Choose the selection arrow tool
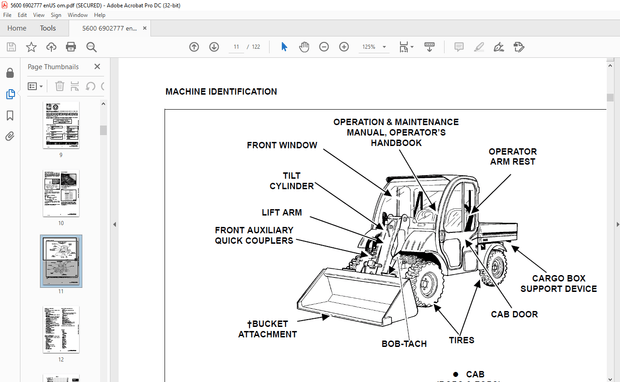Image resolution: width=620 pixels, height=382 pixels. pyautogui.click(x=284, y=47)
